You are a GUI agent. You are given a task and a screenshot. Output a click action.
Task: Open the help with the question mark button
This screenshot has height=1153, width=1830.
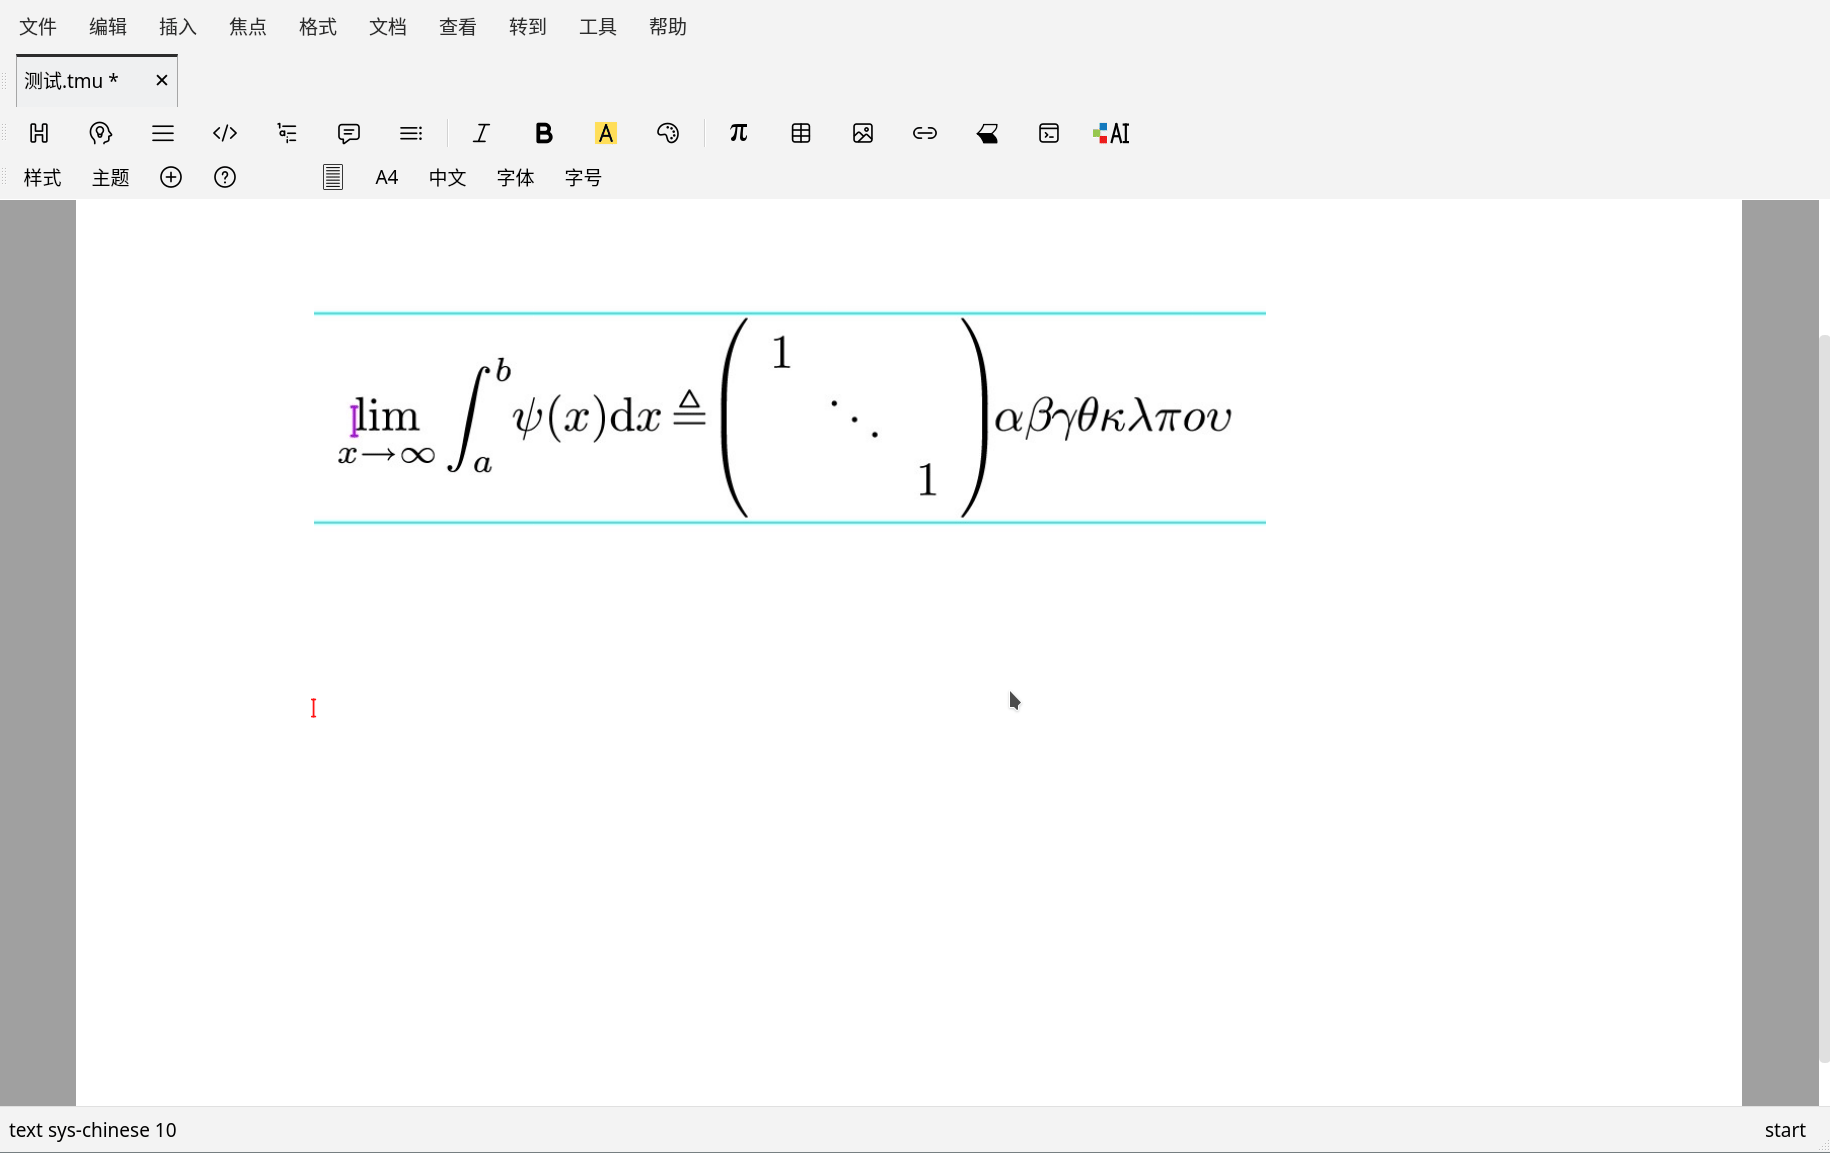tap(225, 177)
